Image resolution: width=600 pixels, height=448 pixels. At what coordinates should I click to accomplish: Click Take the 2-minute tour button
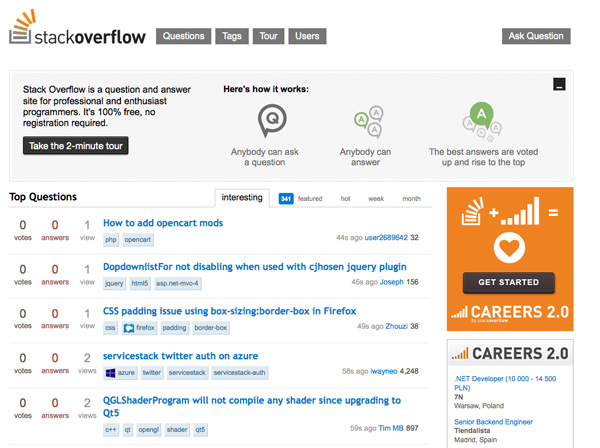[x=76, y=146]
